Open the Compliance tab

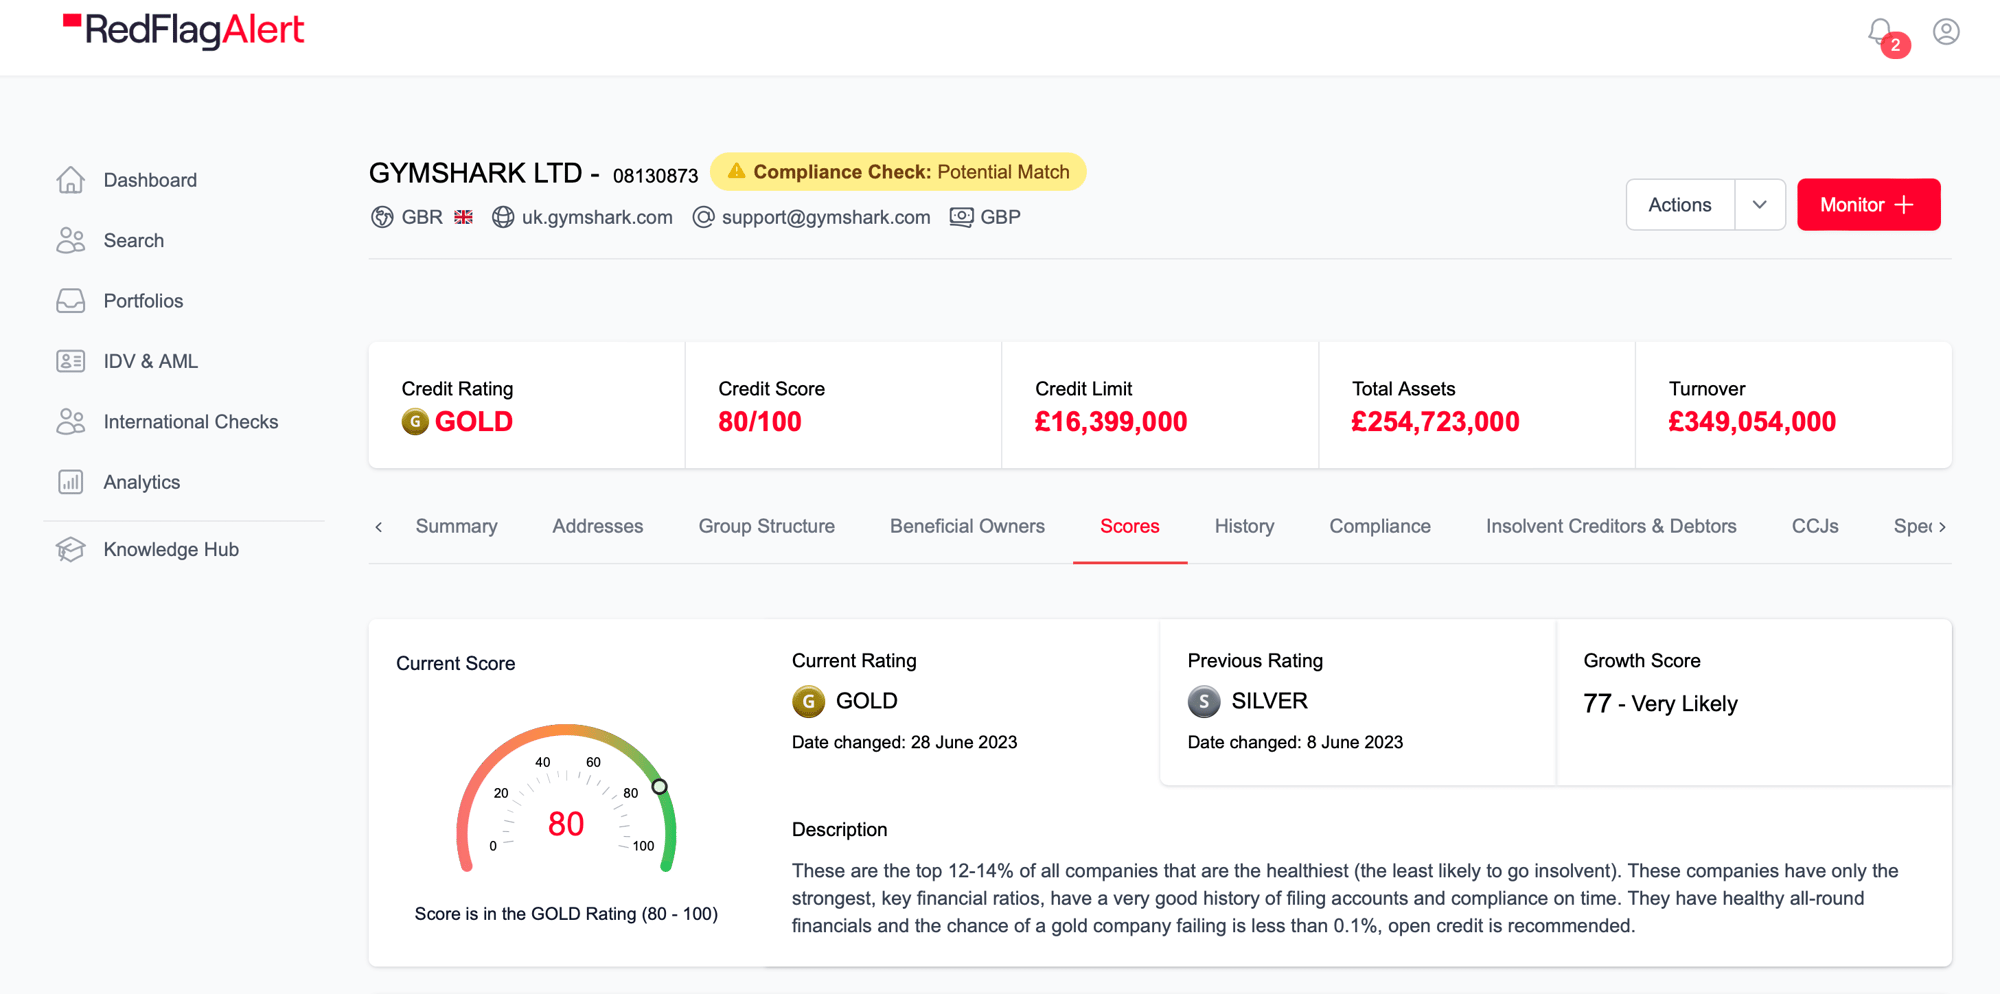[x=1380, y=526]
